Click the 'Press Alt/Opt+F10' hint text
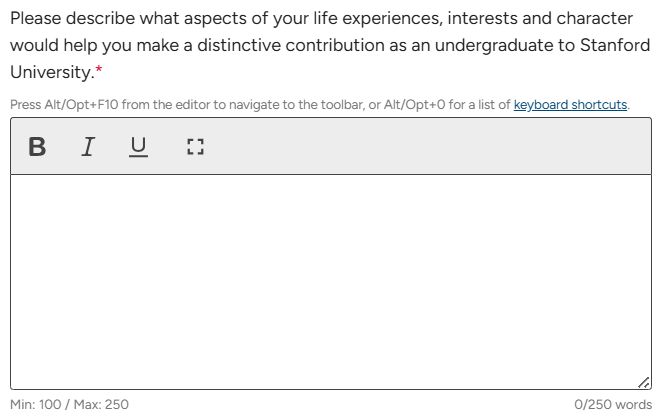Viewport: 667px width, 420px height. [60, 106]
